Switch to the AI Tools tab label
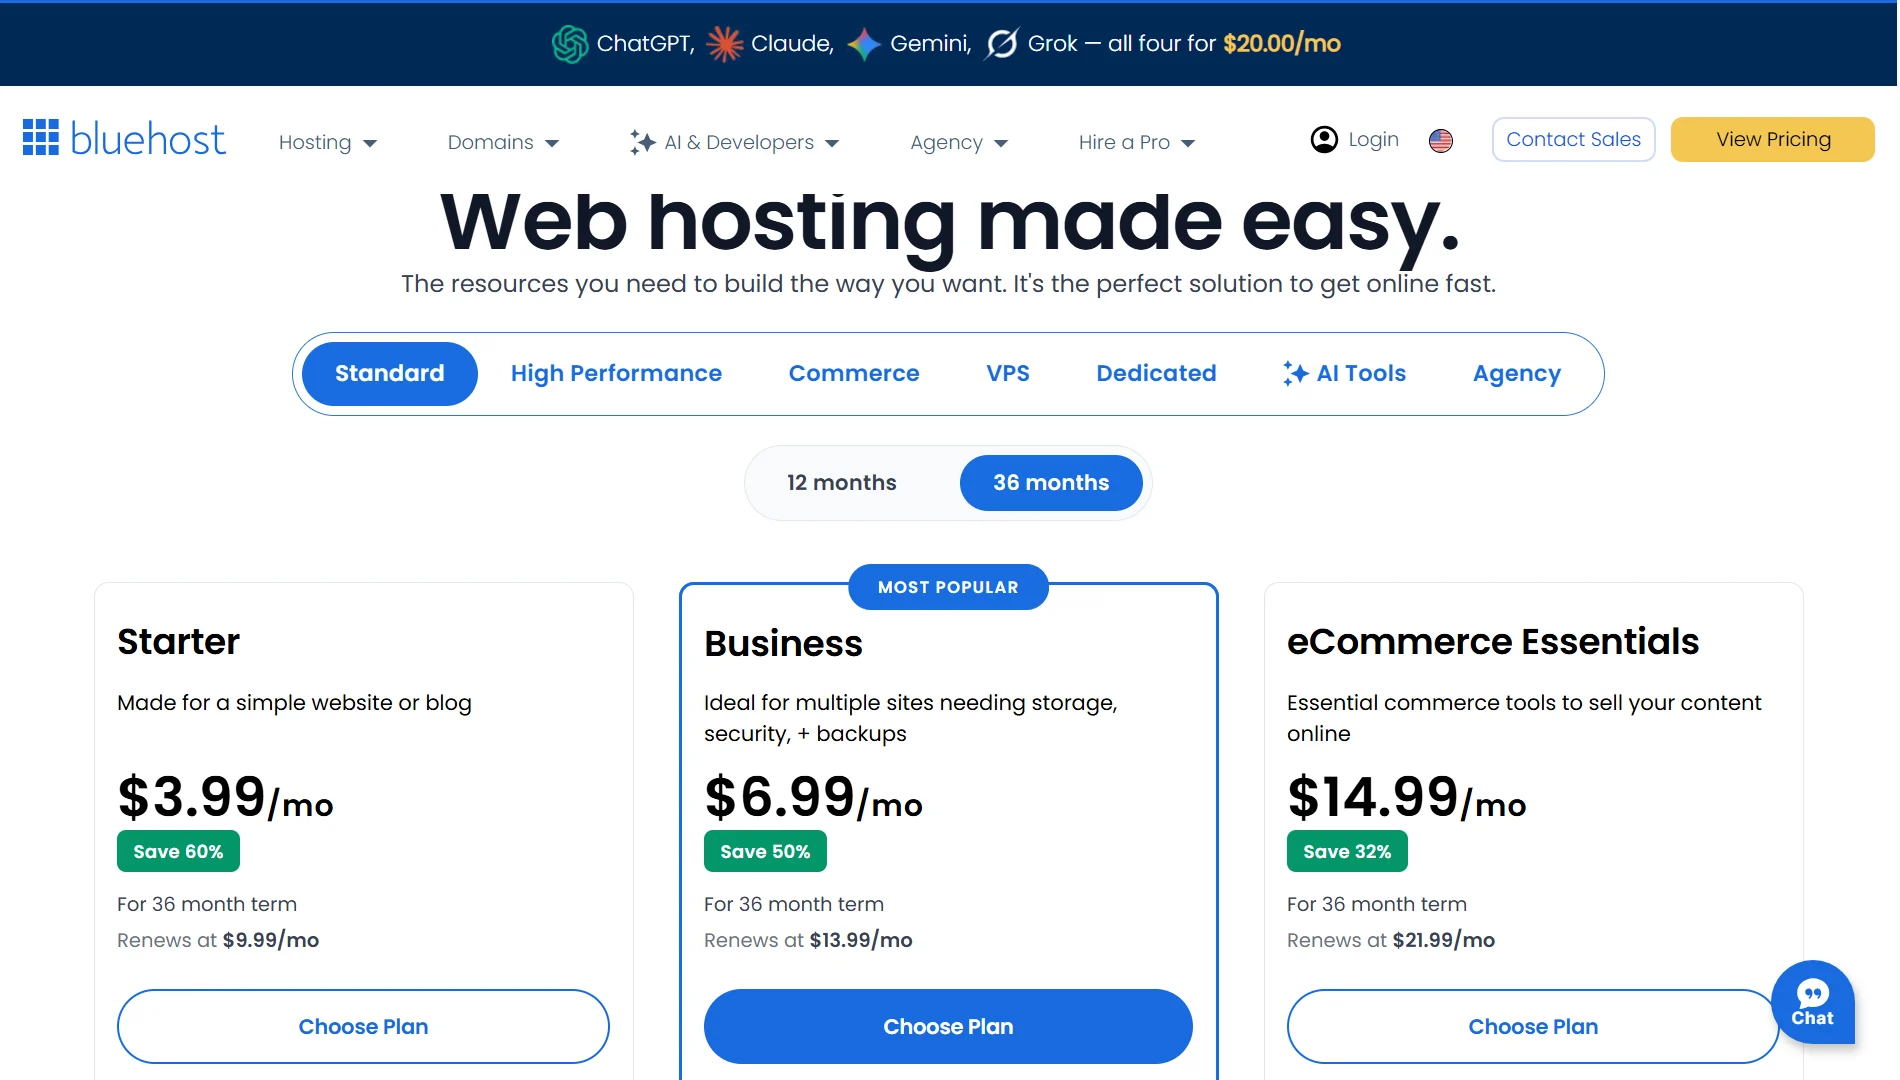 point(1361,374)
